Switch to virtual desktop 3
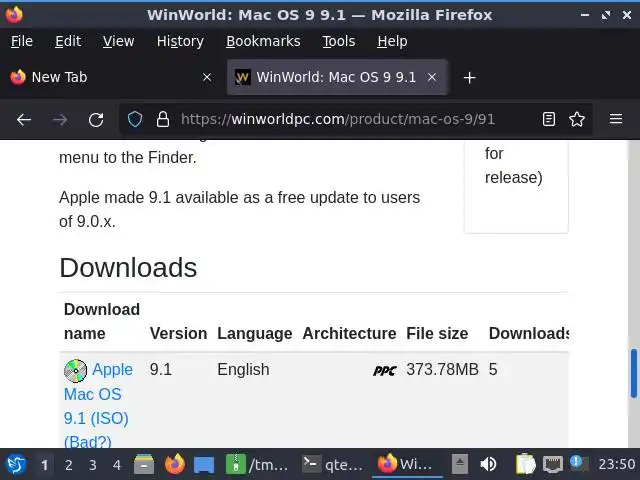This screenshot has height=480, width=640. click(93, 464)
